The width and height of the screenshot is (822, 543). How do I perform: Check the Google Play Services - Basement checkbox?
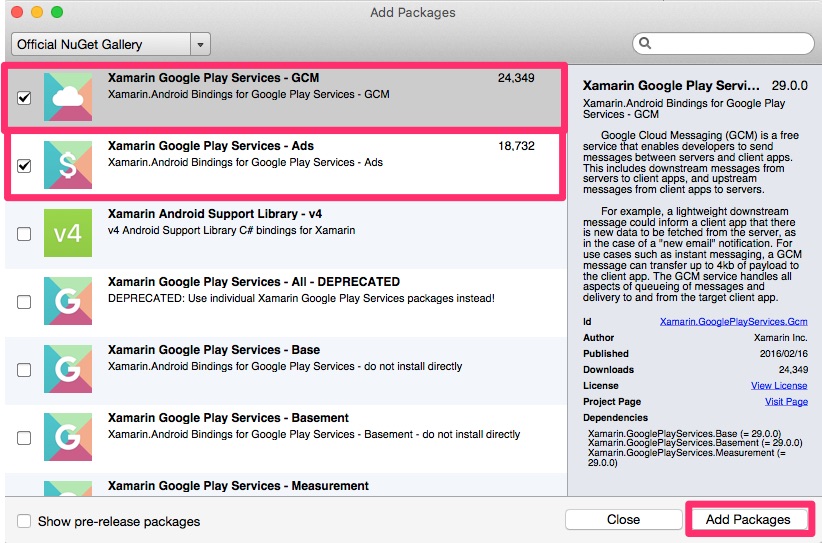click(24, 438)
